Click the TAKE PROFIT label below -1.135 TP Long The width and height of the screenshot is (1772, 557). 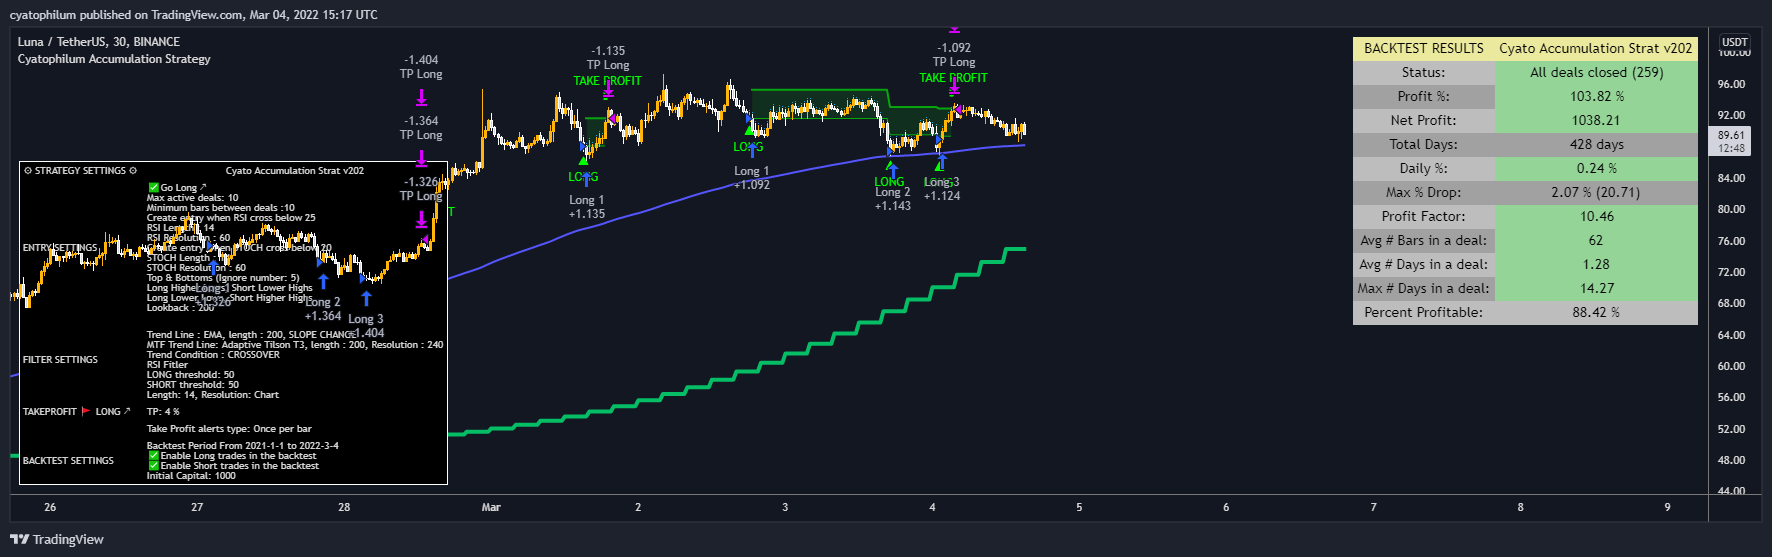coord(607,81)
